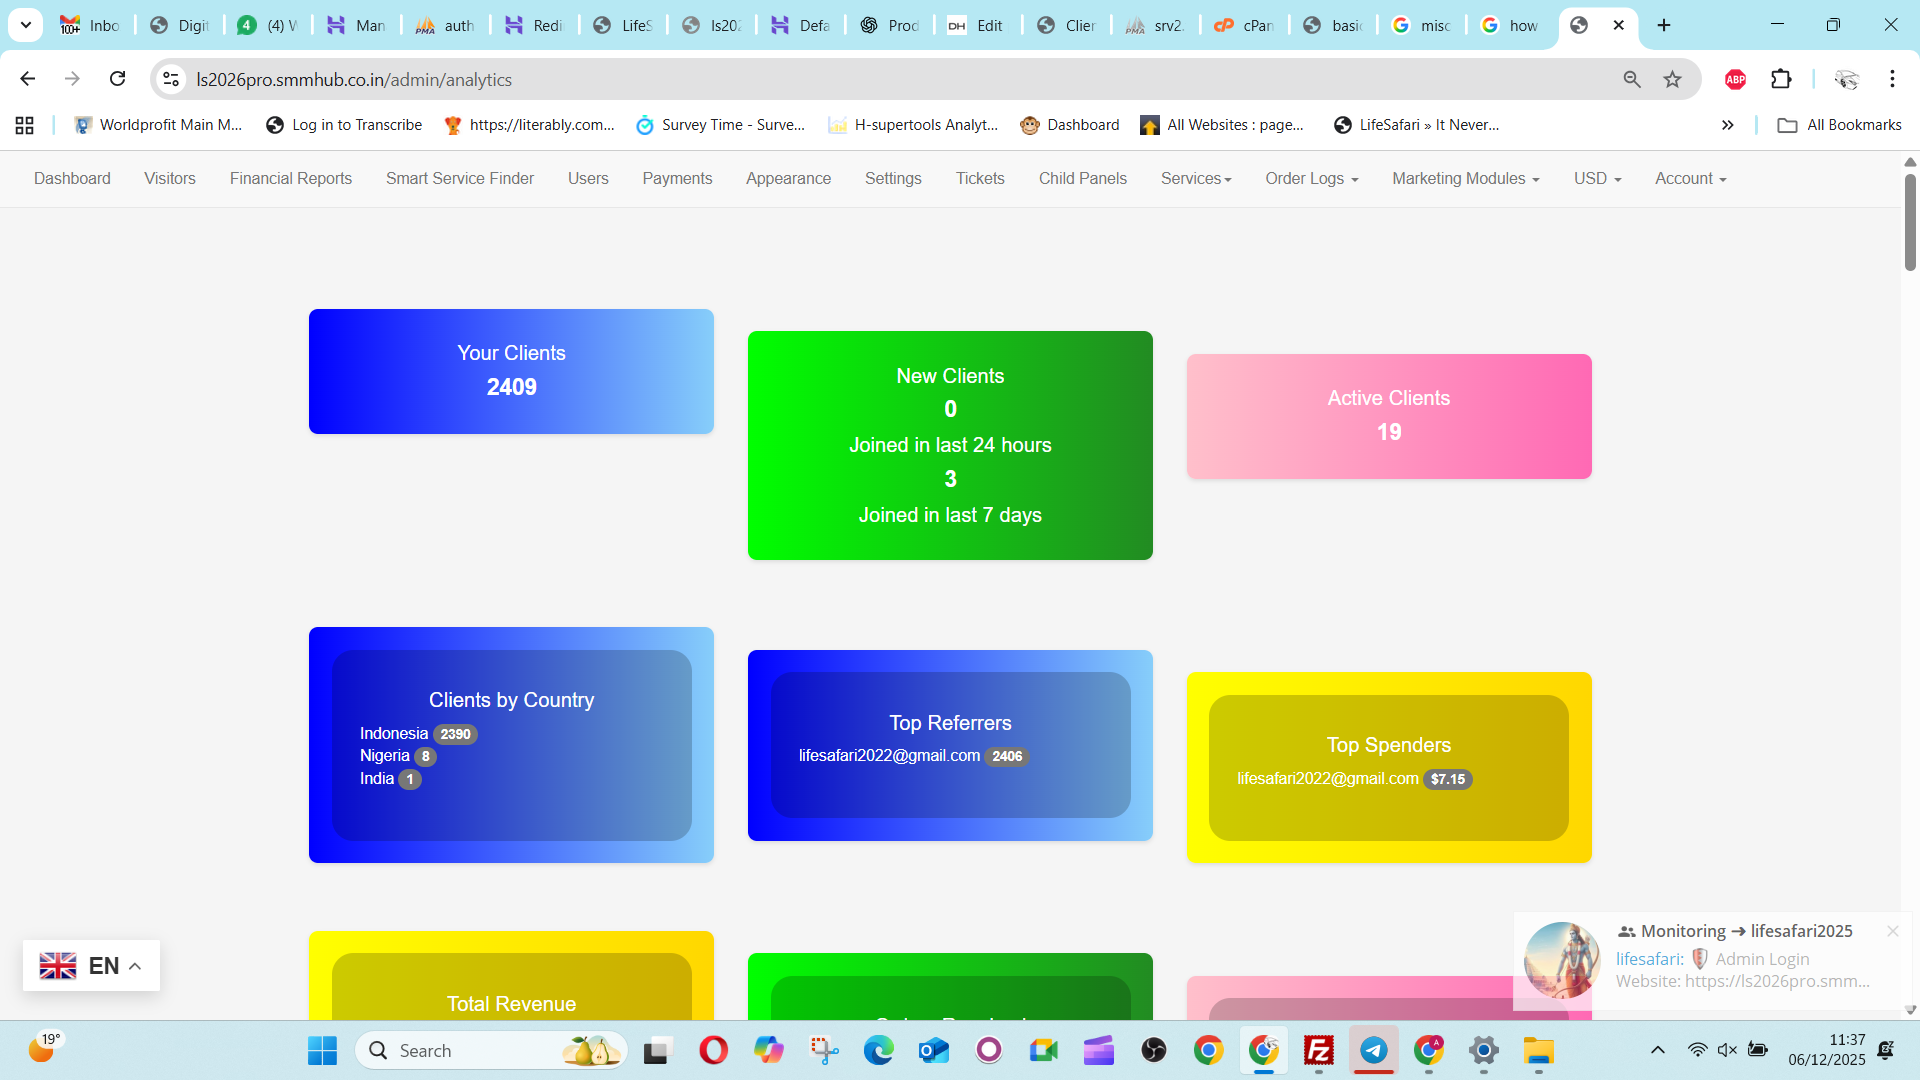Open the cPanel browser tab
This screenshot has height=1080, width=1920.
[x=1245, y=25]
